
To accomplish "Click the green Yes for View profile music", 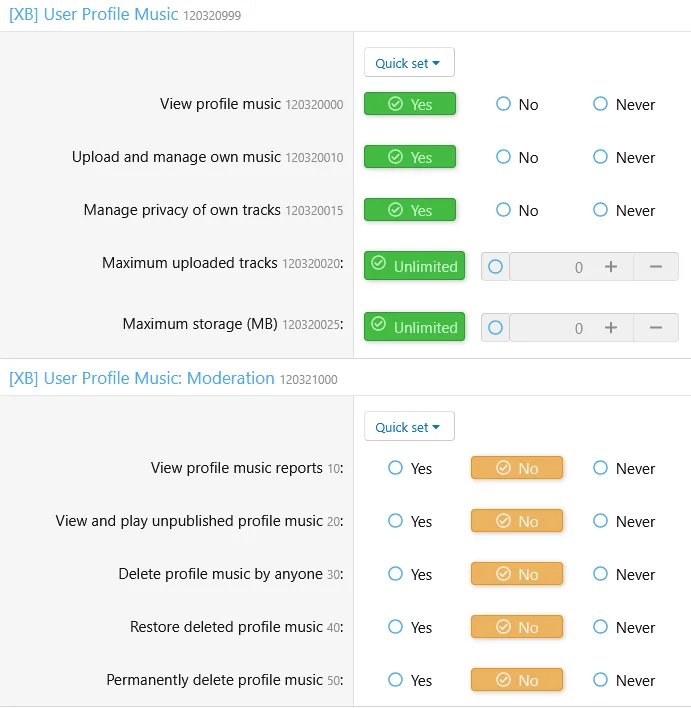I will pyautogui.click(x=410, y=104).
